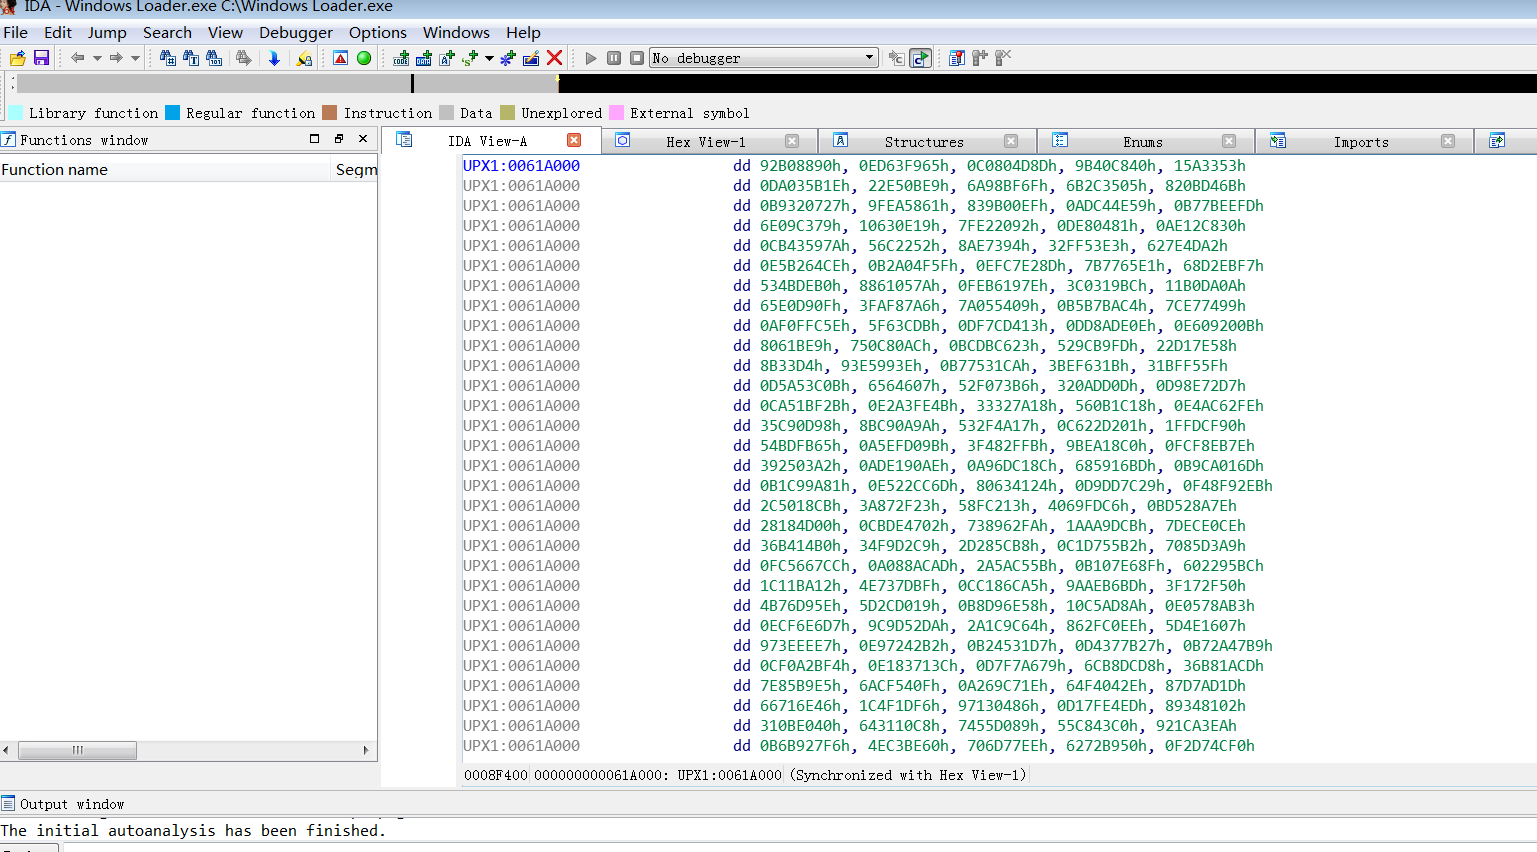Screen dimensions: 1537x852
Task: Click the green 'S' plus string icon
Action: pos(470,58)
